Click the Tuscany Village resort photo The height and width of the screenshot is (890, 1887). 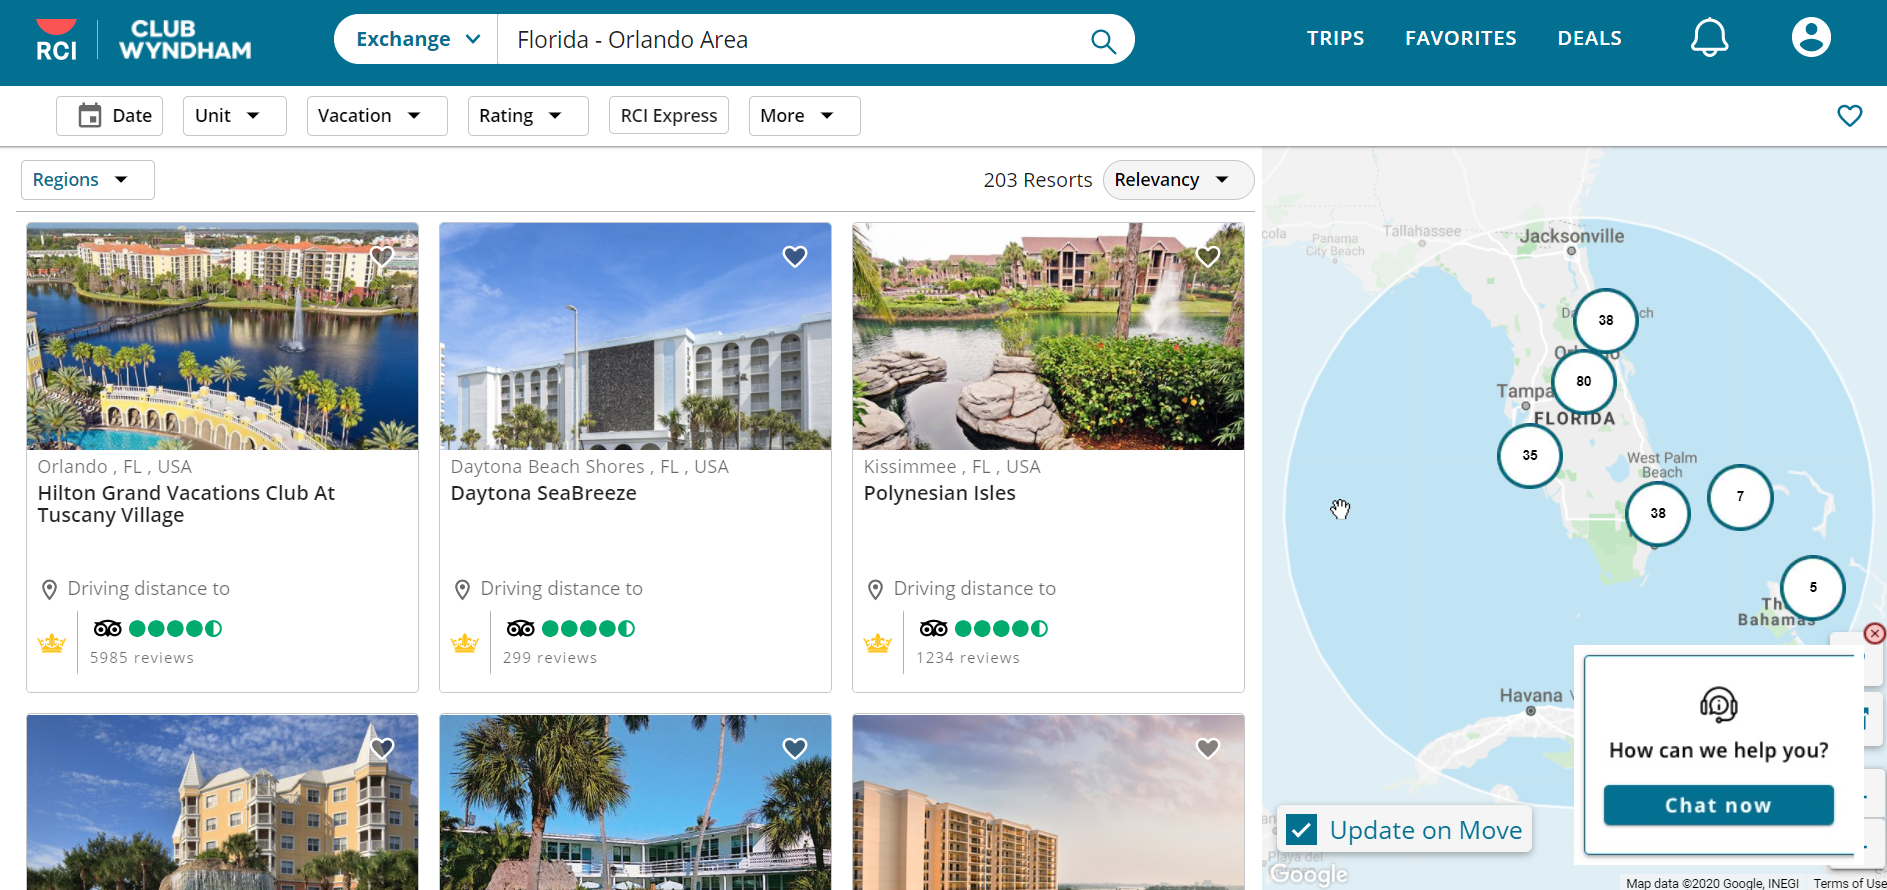pyautogui.click(x=222, y=336)
